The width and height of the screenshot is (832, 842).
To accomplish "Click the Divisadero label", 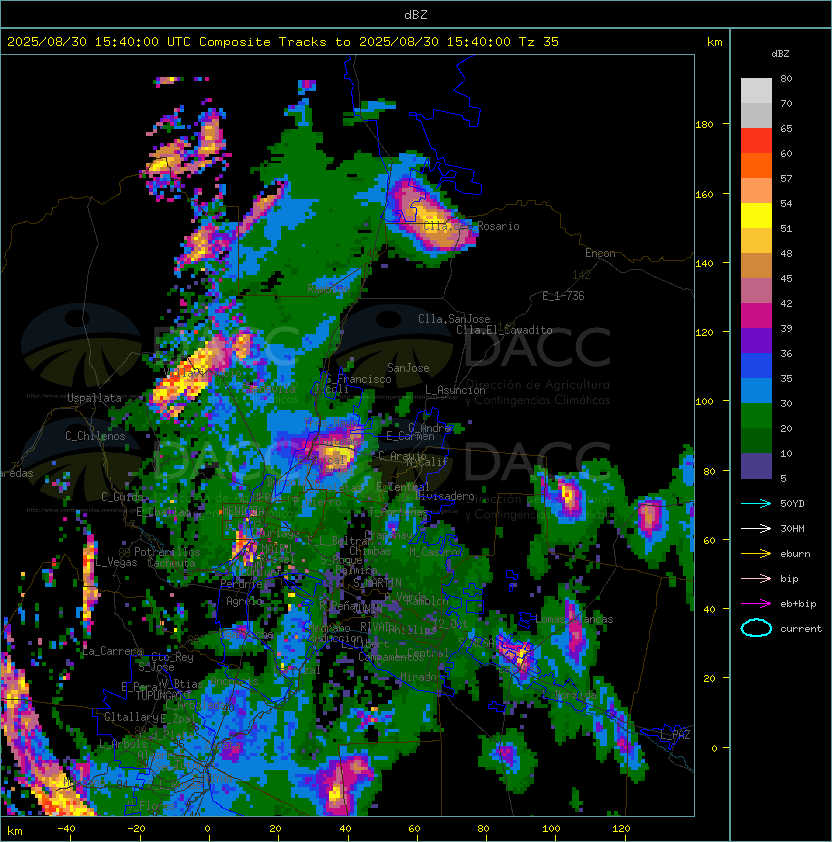I will [x=444, y=496].
